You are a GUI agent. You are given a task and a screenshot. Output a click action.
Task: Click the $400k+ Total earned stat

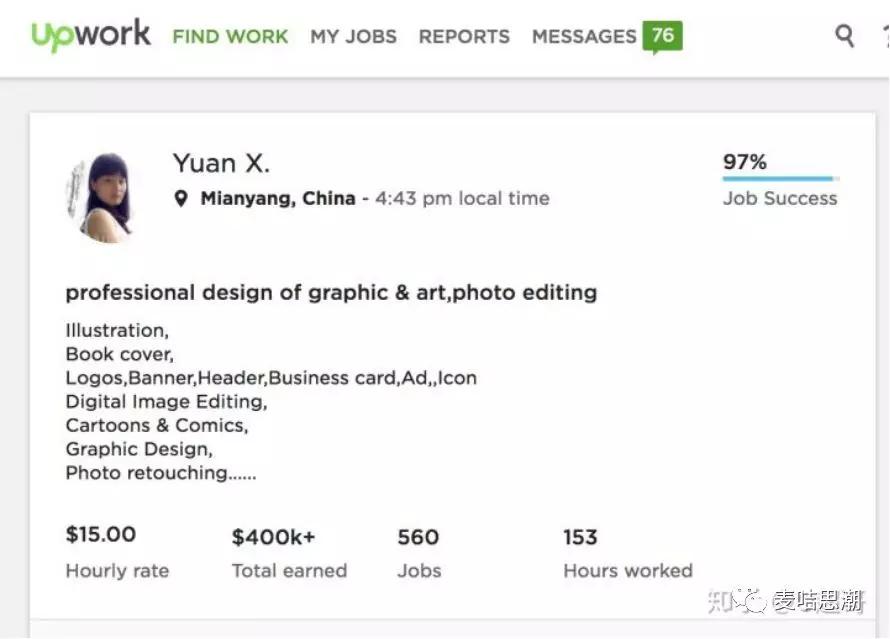[273, 536]
